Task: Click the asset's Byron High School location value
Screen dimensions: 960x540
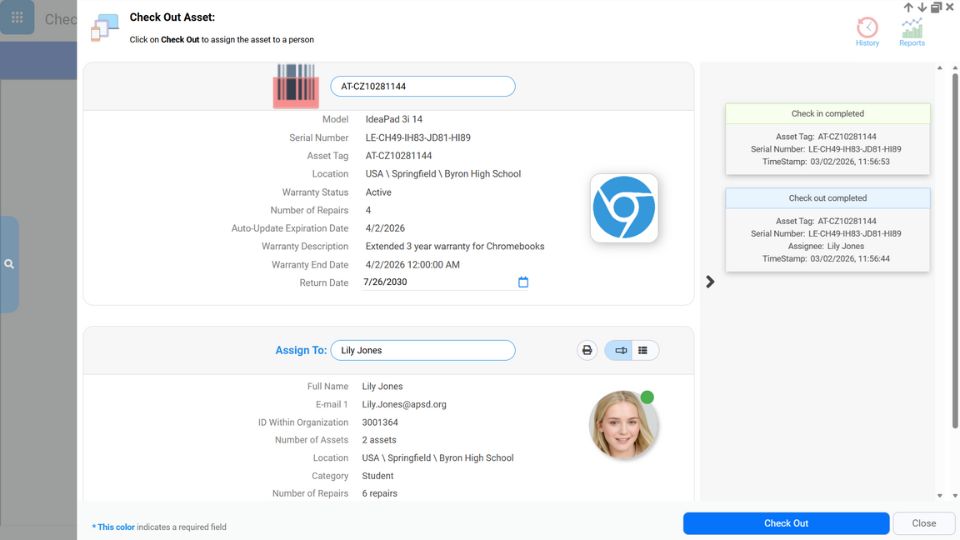Action: (x=443, y=174)
